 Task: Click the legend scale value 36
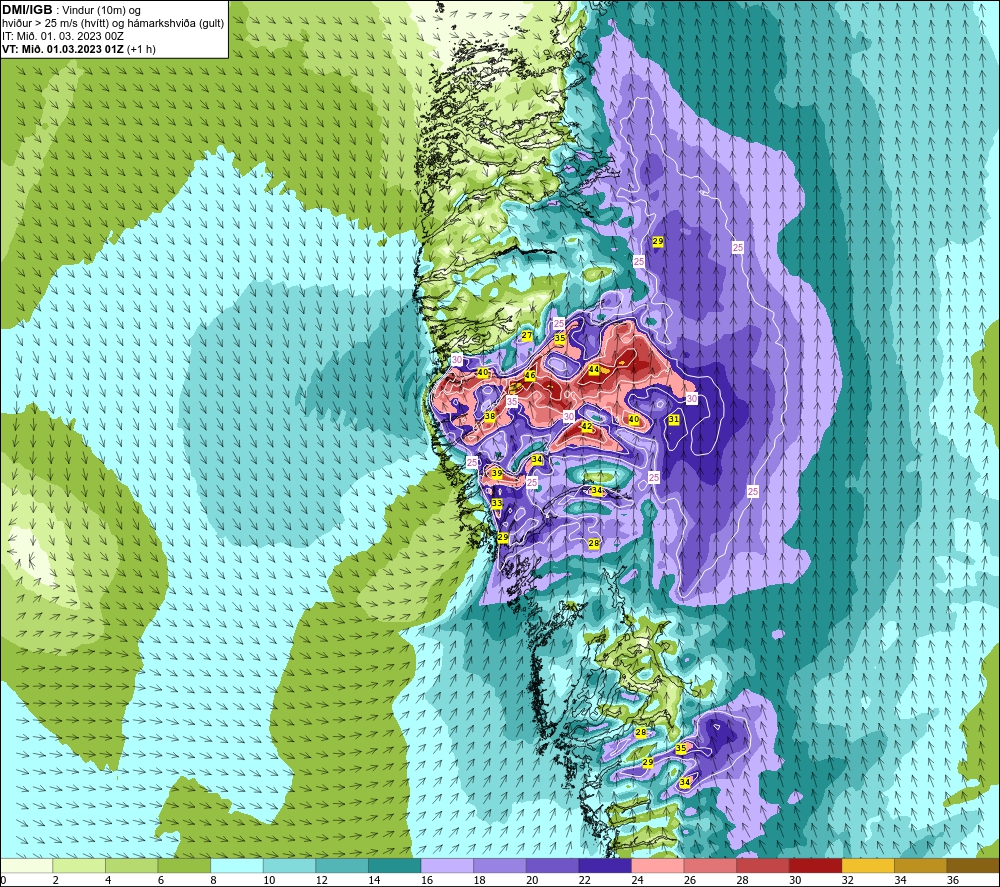pos(953,880)
